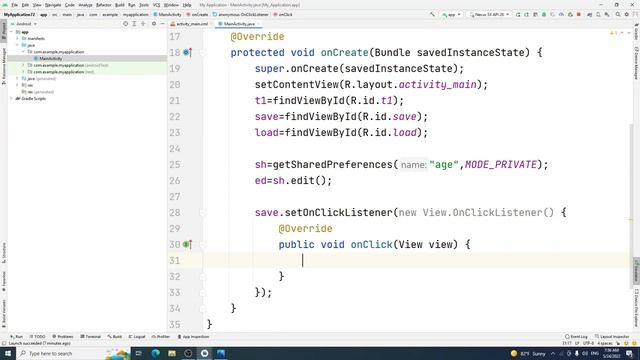Open the Navigate menu

53,5
